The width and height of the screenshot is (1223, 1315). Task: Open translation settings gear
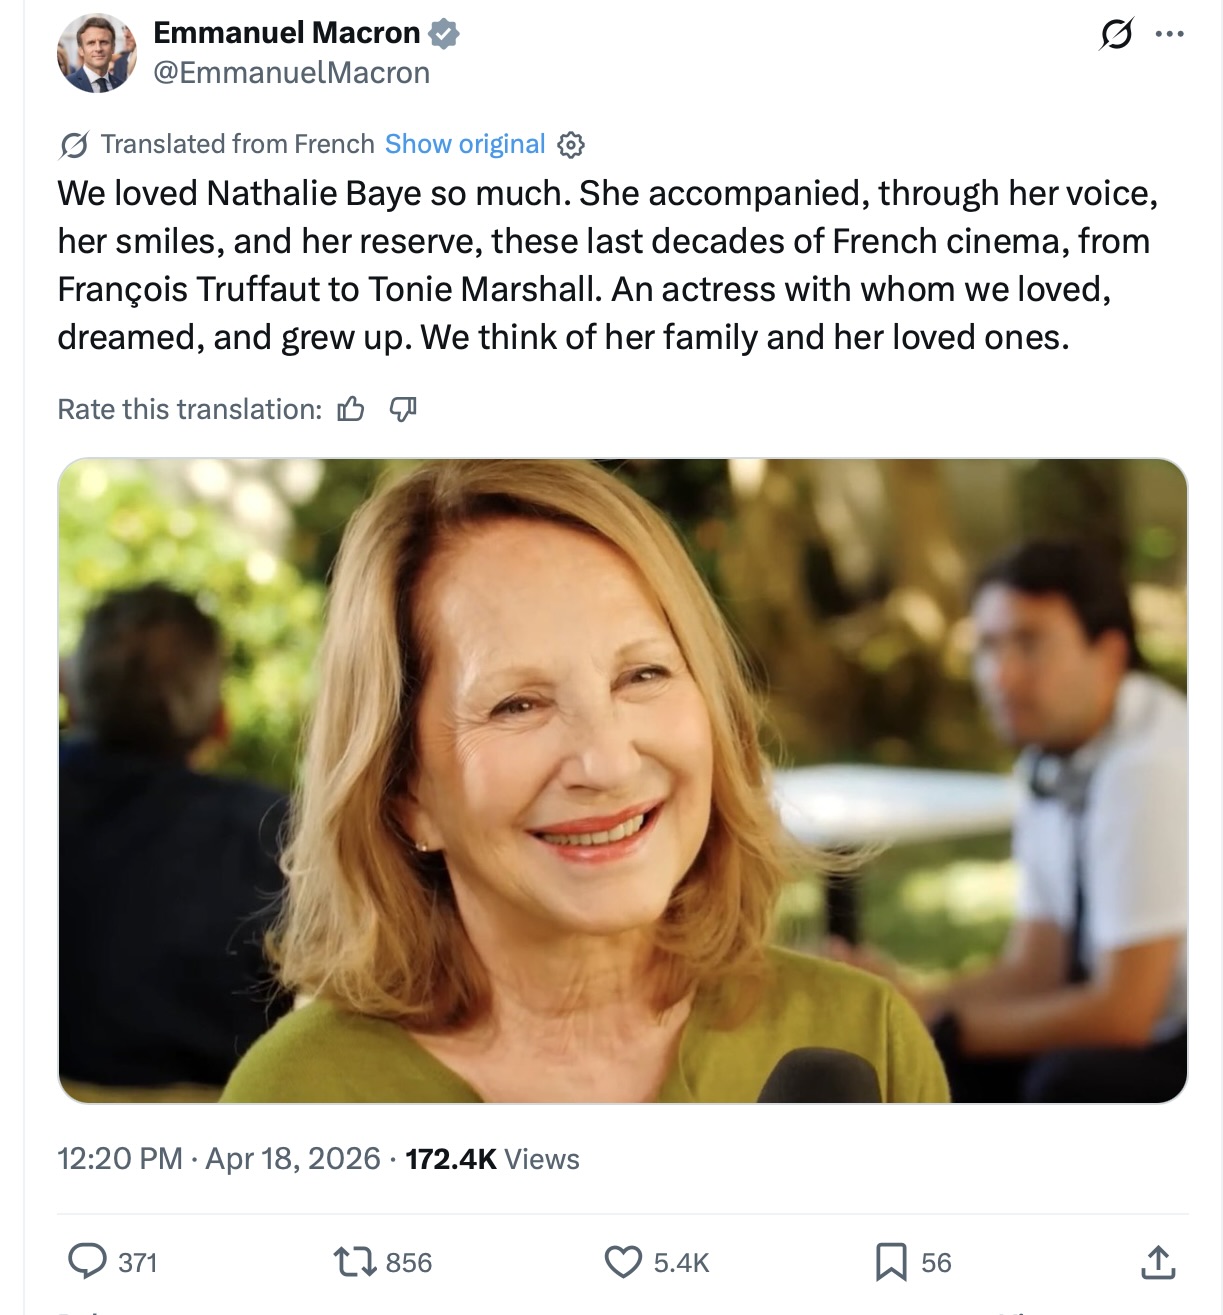click(571, 145)
